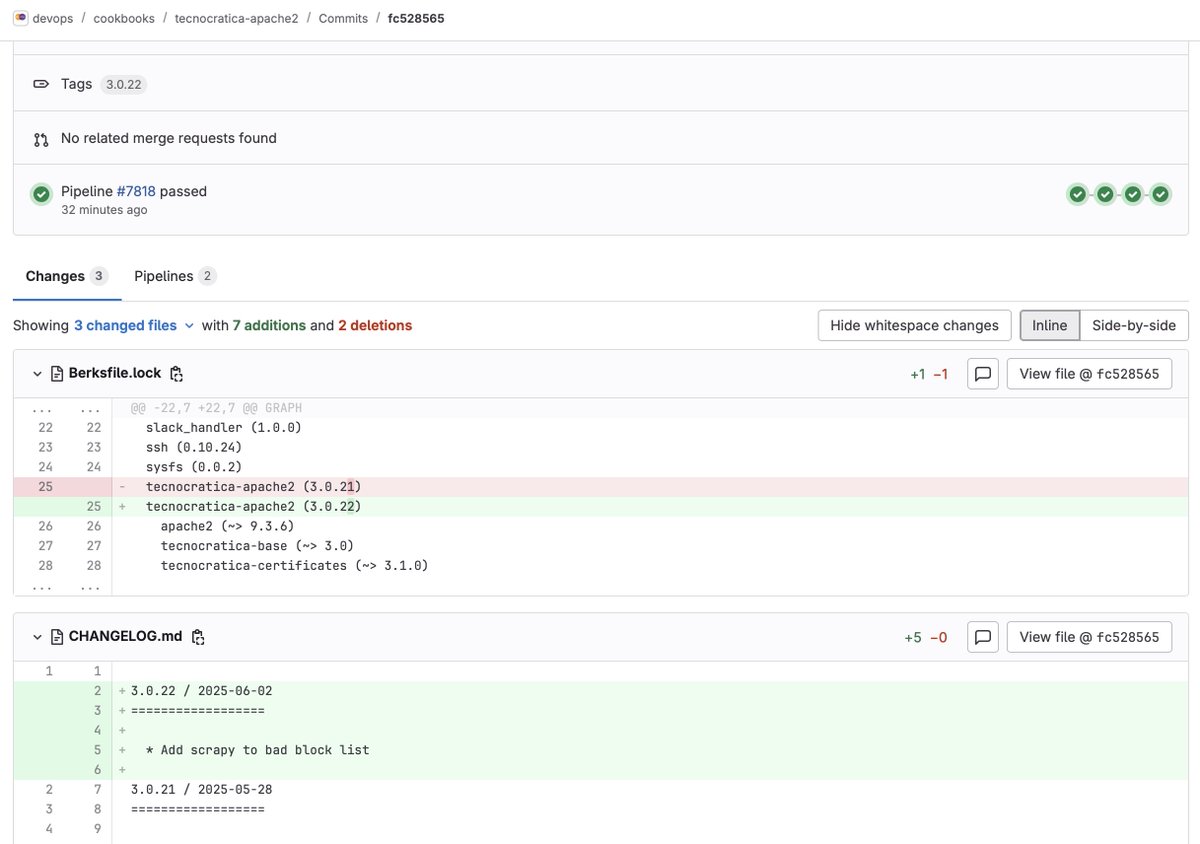Go to devops breadcrumb
Image resolution: width=1200 pixels, height=844 pixels.
(x=53, y=18)
